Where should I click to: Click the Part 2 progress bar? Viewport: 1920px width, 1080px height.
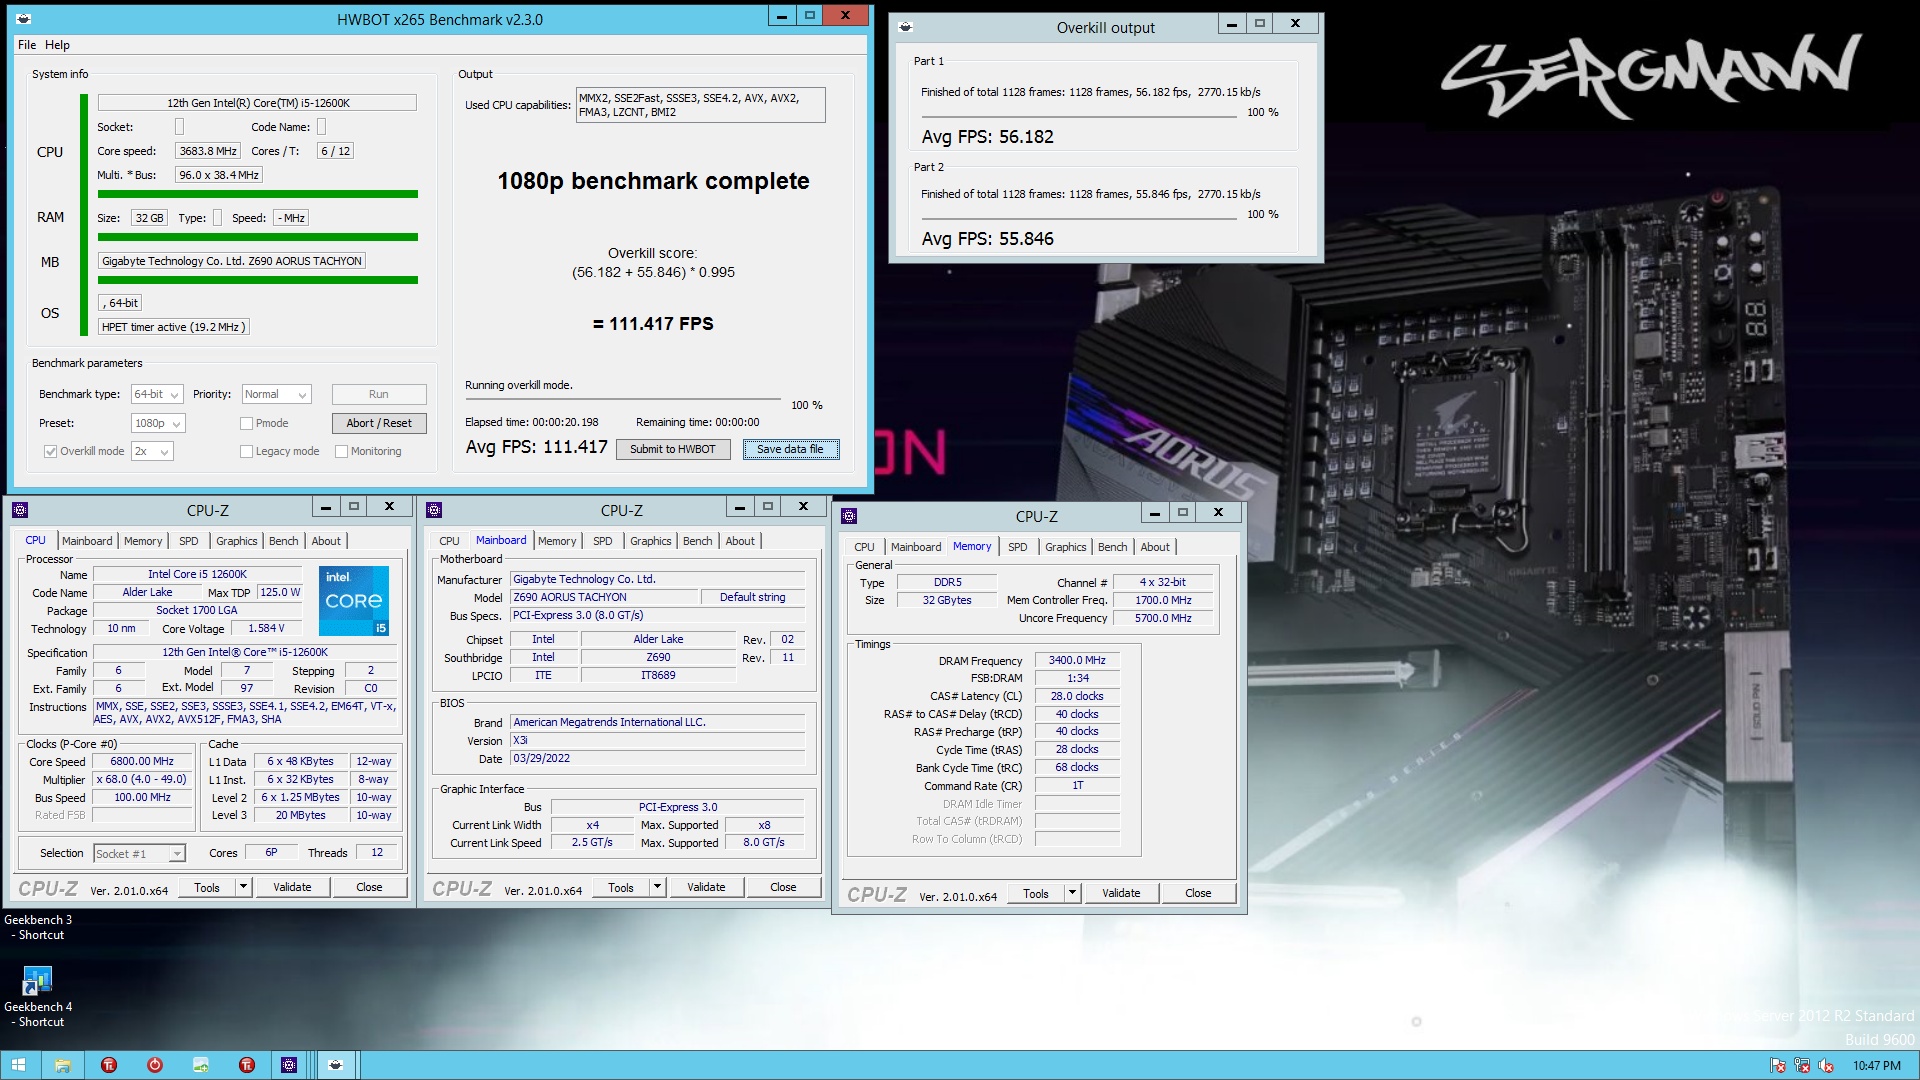[1079, 219]
